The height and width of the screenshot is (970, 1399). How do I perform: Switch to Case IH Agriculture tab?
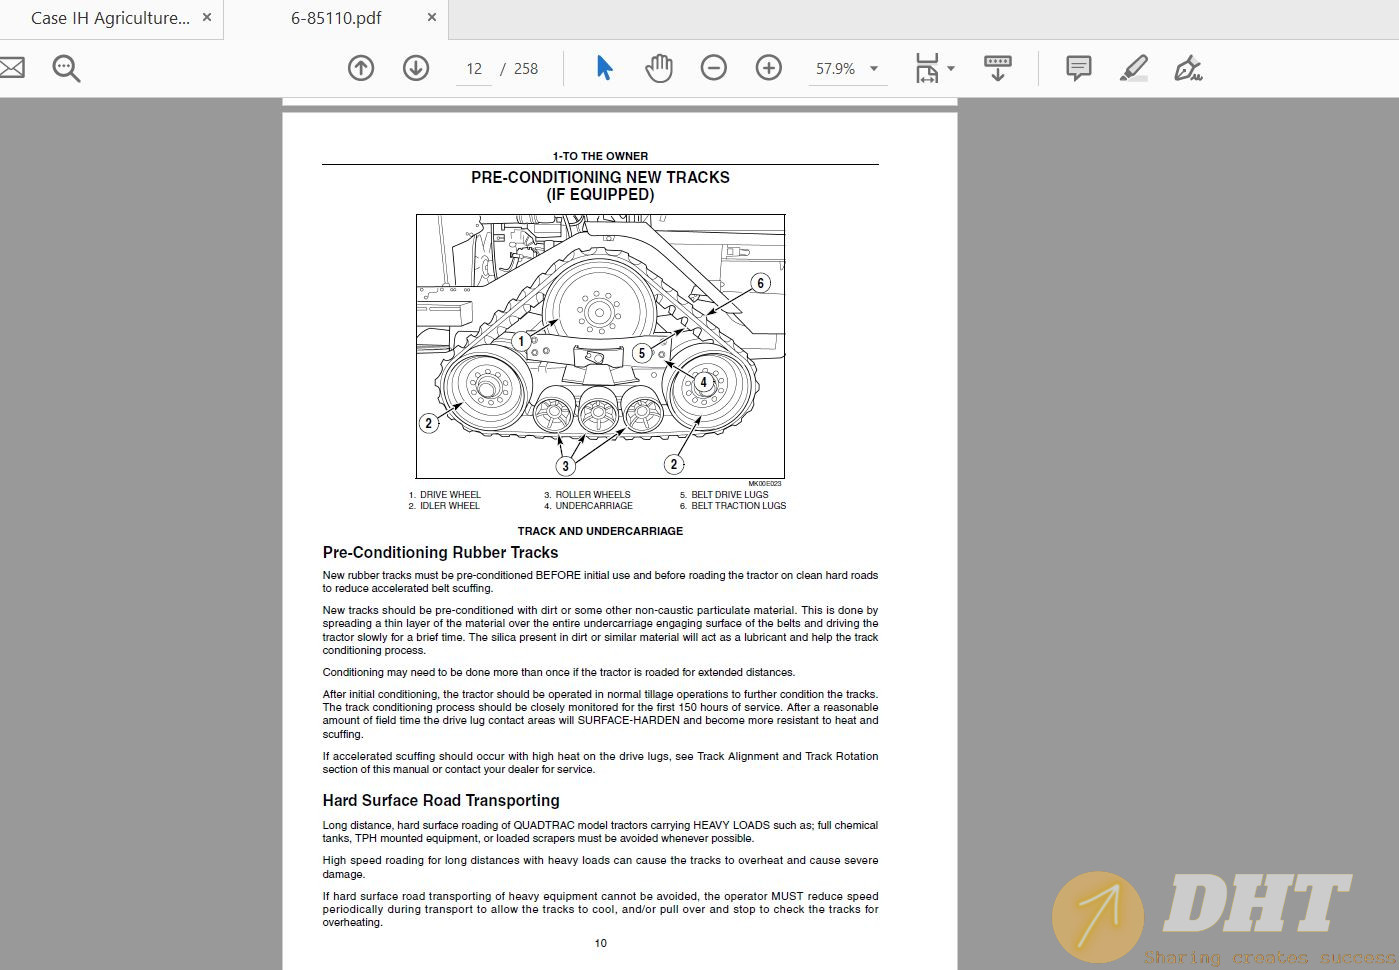(110, 18)
